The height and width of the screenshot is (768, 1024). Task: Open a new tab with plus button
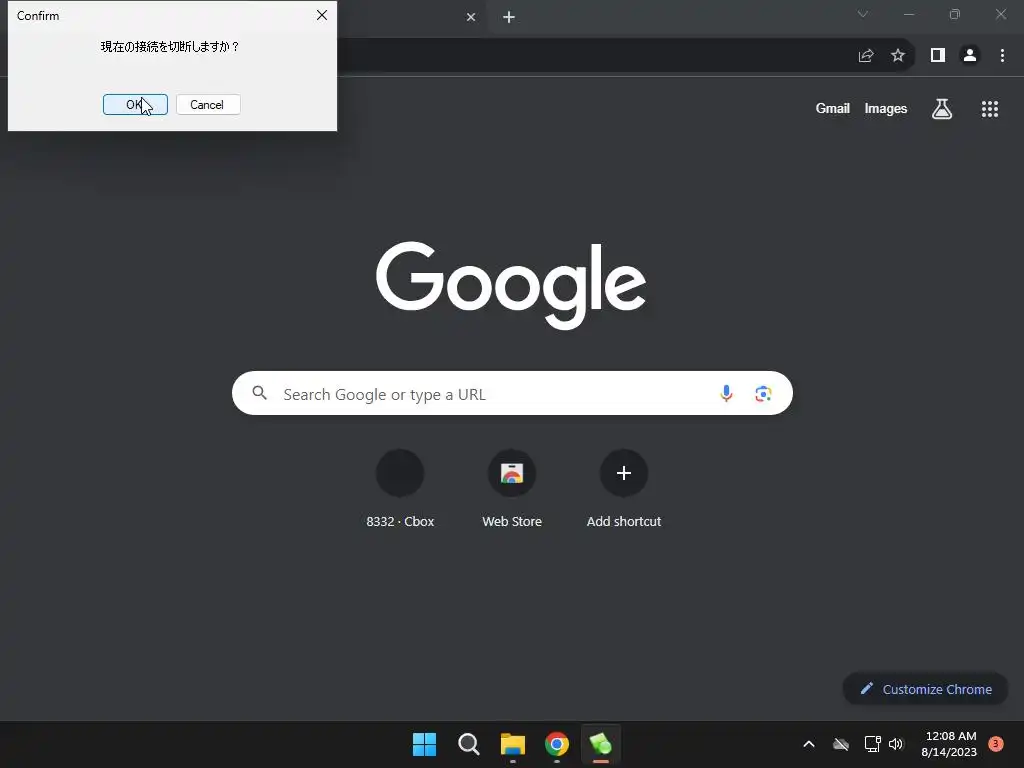click(509, 17)
